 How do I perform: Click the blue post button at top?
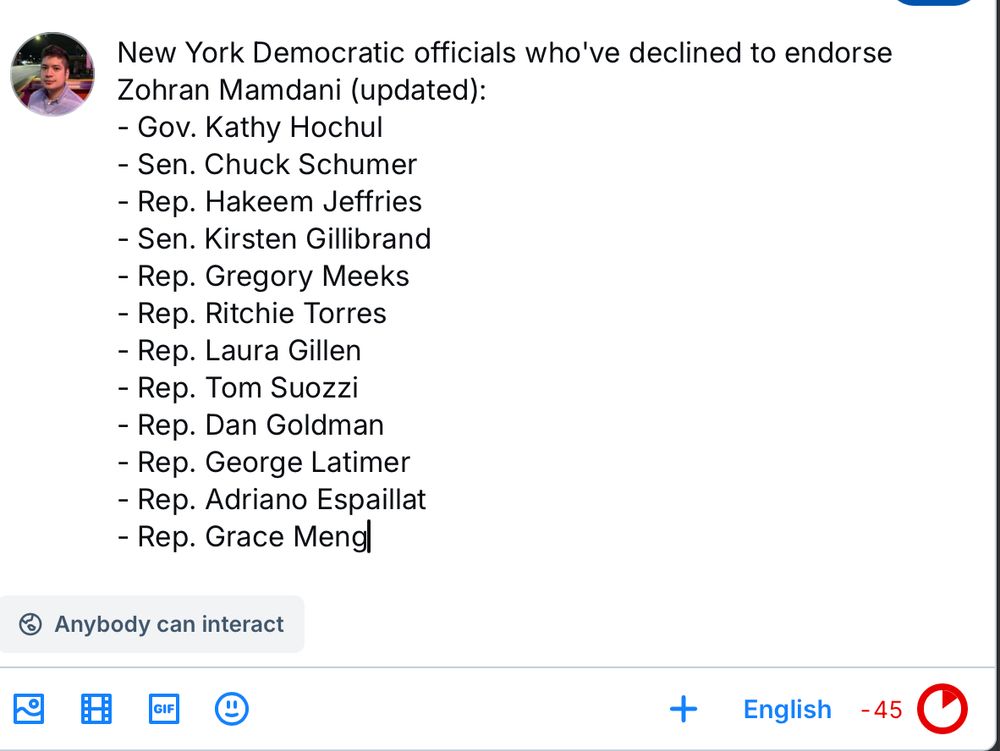point(932,2)
